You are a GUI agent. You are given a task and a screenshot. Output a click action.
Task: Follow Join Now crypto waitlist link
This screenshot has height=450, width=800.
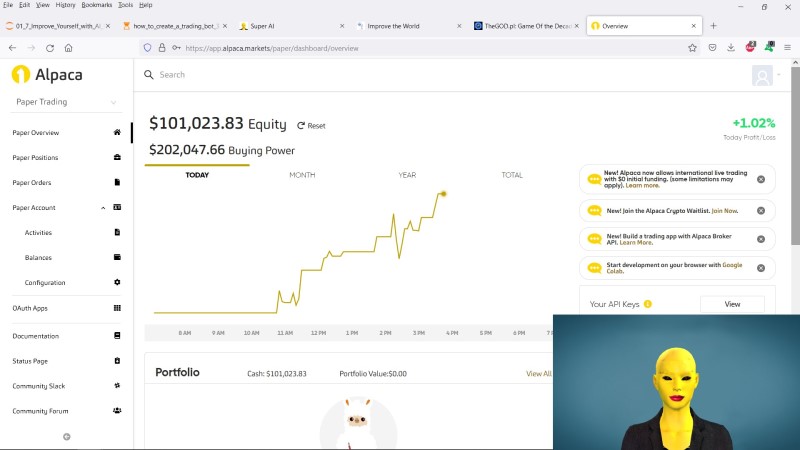tap(724, 211)
